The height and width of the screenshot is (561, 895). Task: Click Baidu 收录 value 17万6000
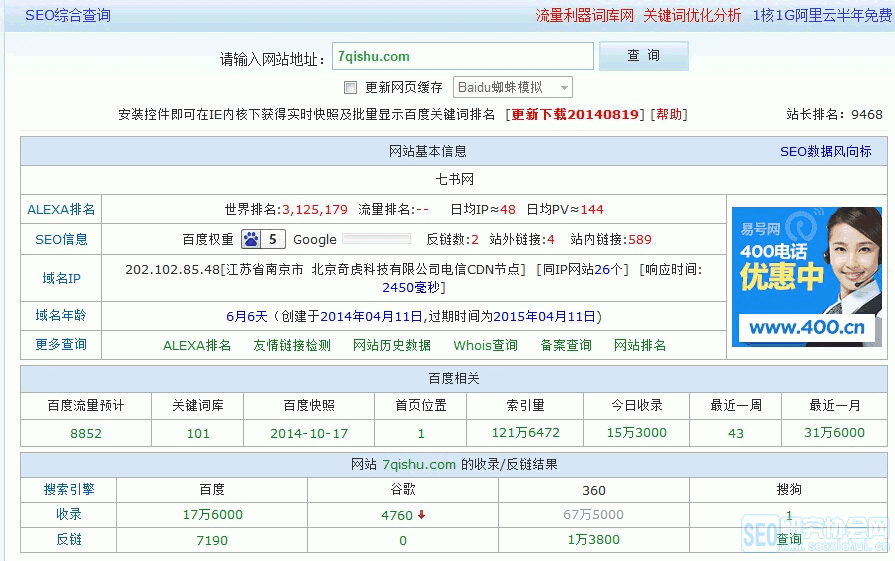click(212, 515)
